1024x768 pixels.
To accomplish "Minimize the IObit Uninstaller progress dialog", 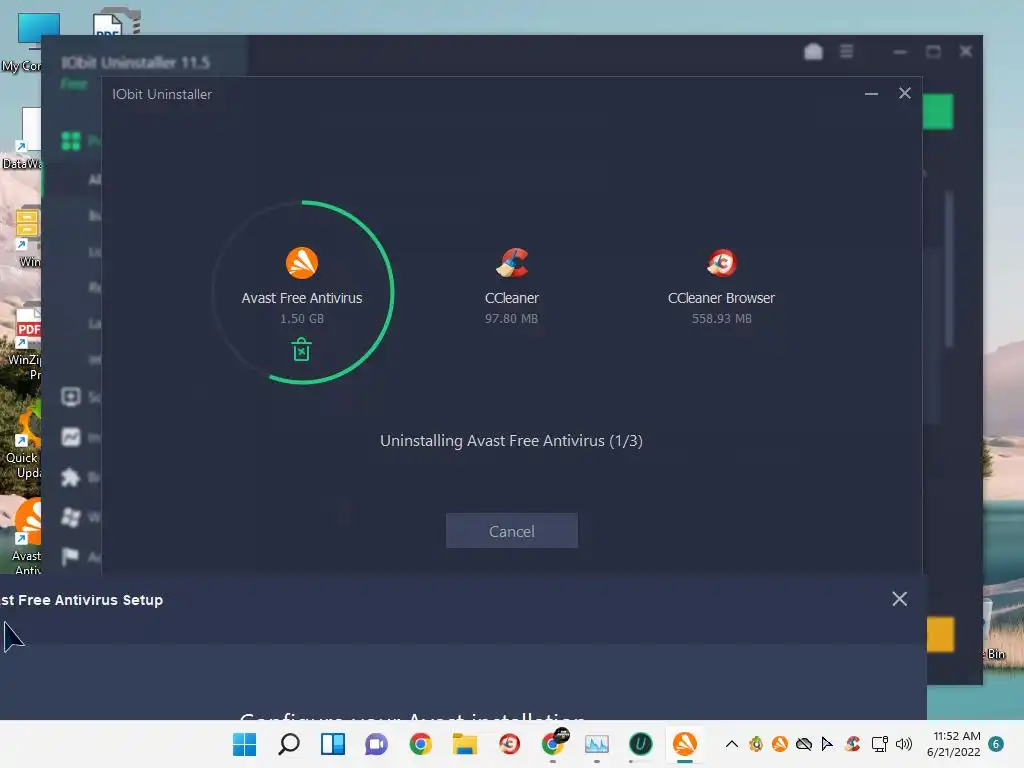I will pyautogui.click(x=871, y=93).
